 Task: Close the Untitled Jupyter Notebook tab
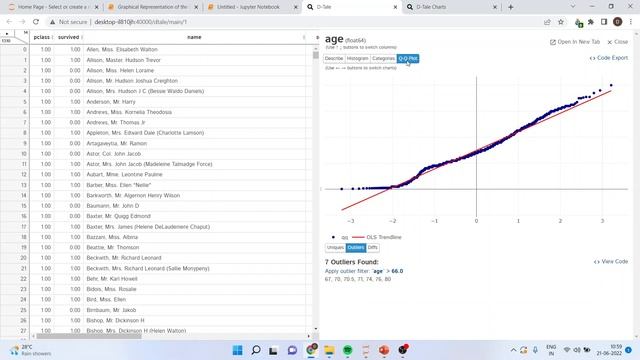(x=296, y=7)
